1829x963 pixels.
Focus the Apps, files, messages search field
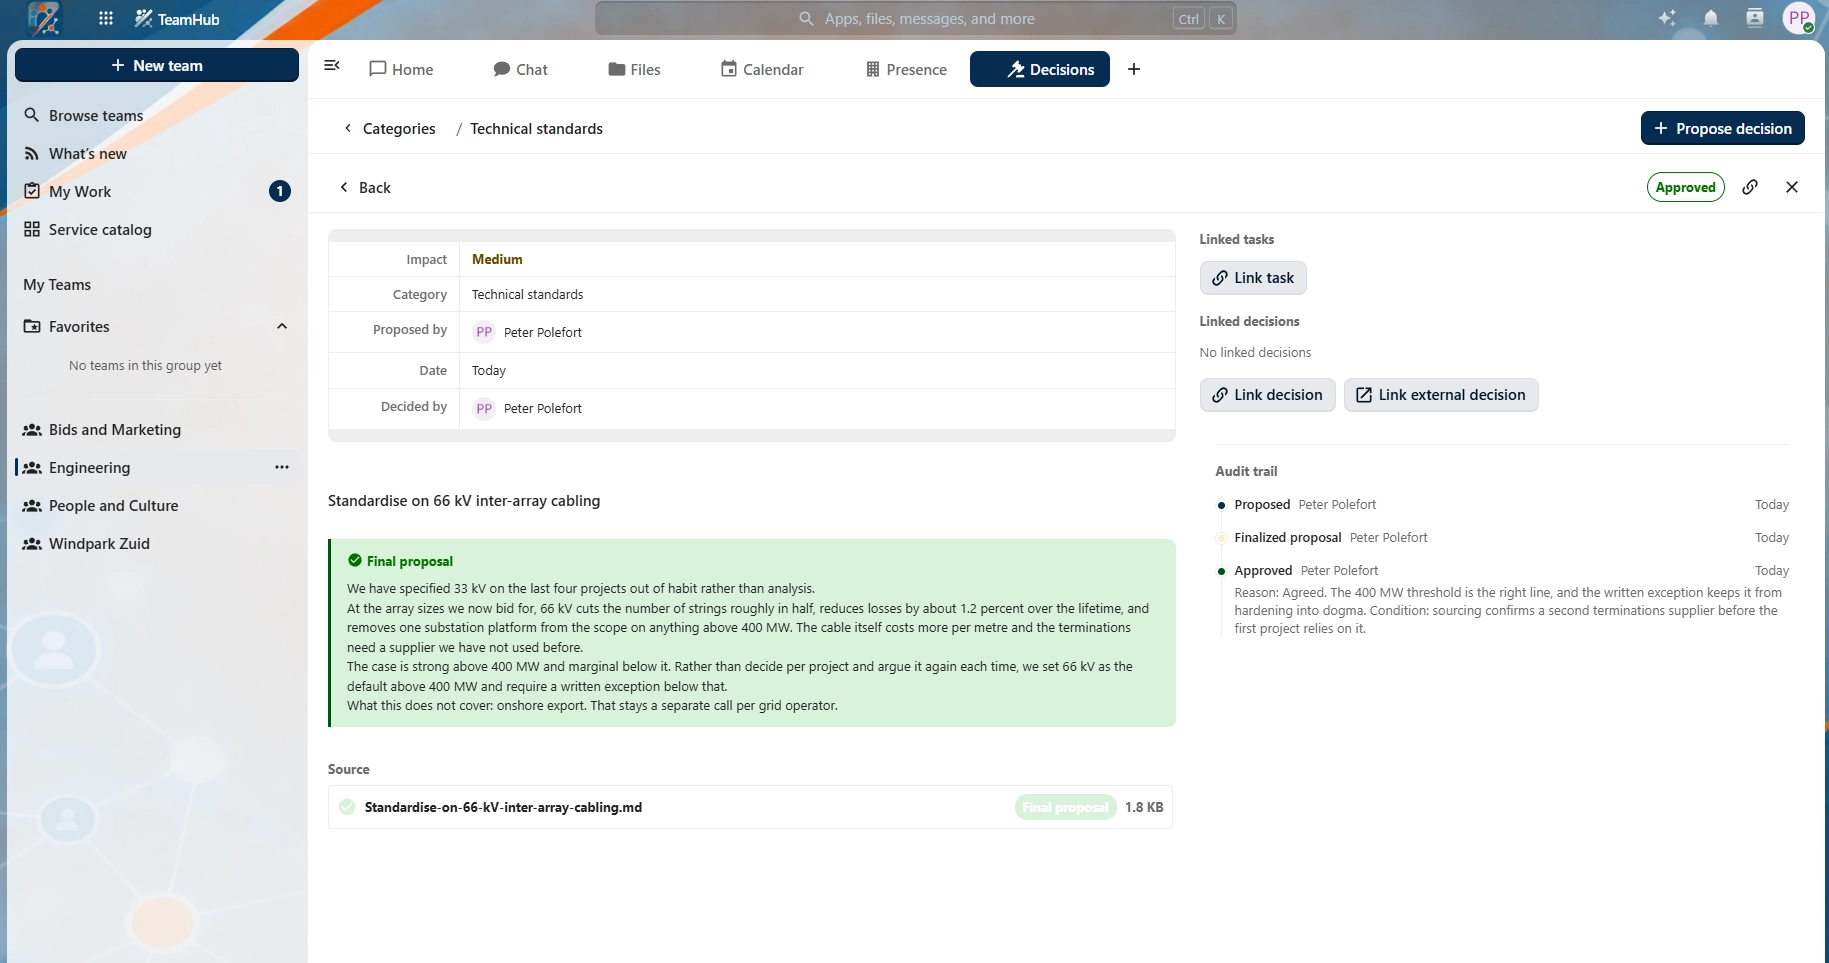point(916,19)
